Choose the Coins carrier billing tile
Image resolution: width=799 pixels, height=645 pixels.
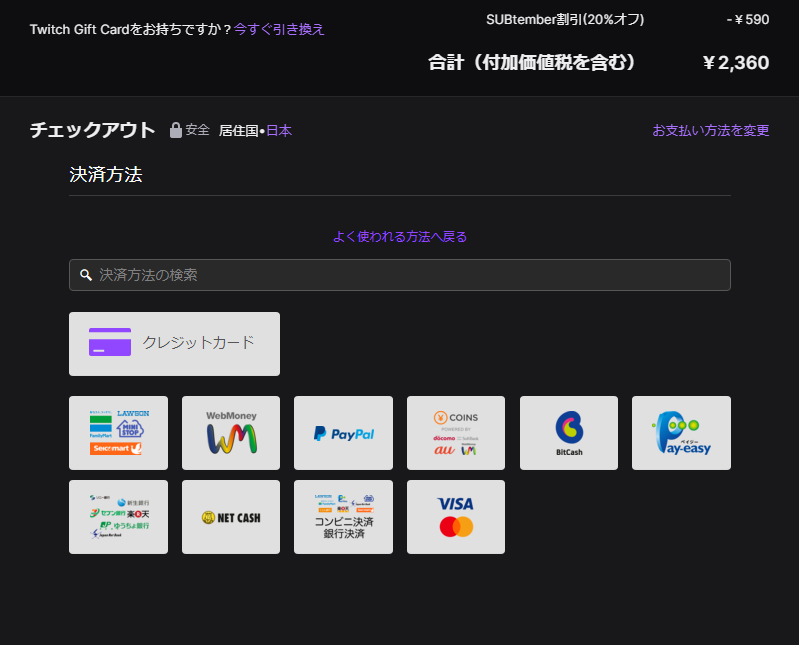pyautogui.click(x=456, y=433)
